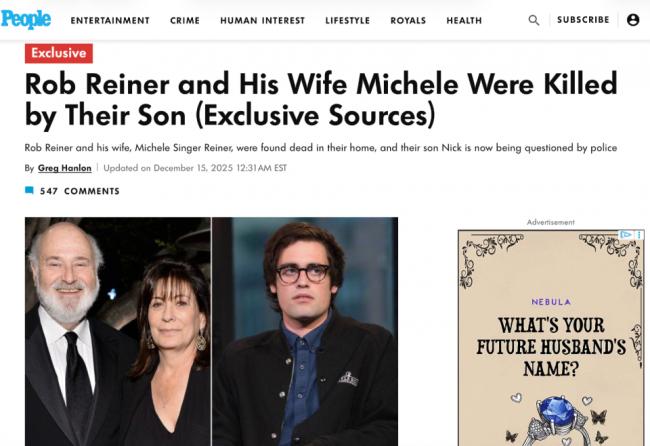Click the article headline text

[x=320, y=98]
